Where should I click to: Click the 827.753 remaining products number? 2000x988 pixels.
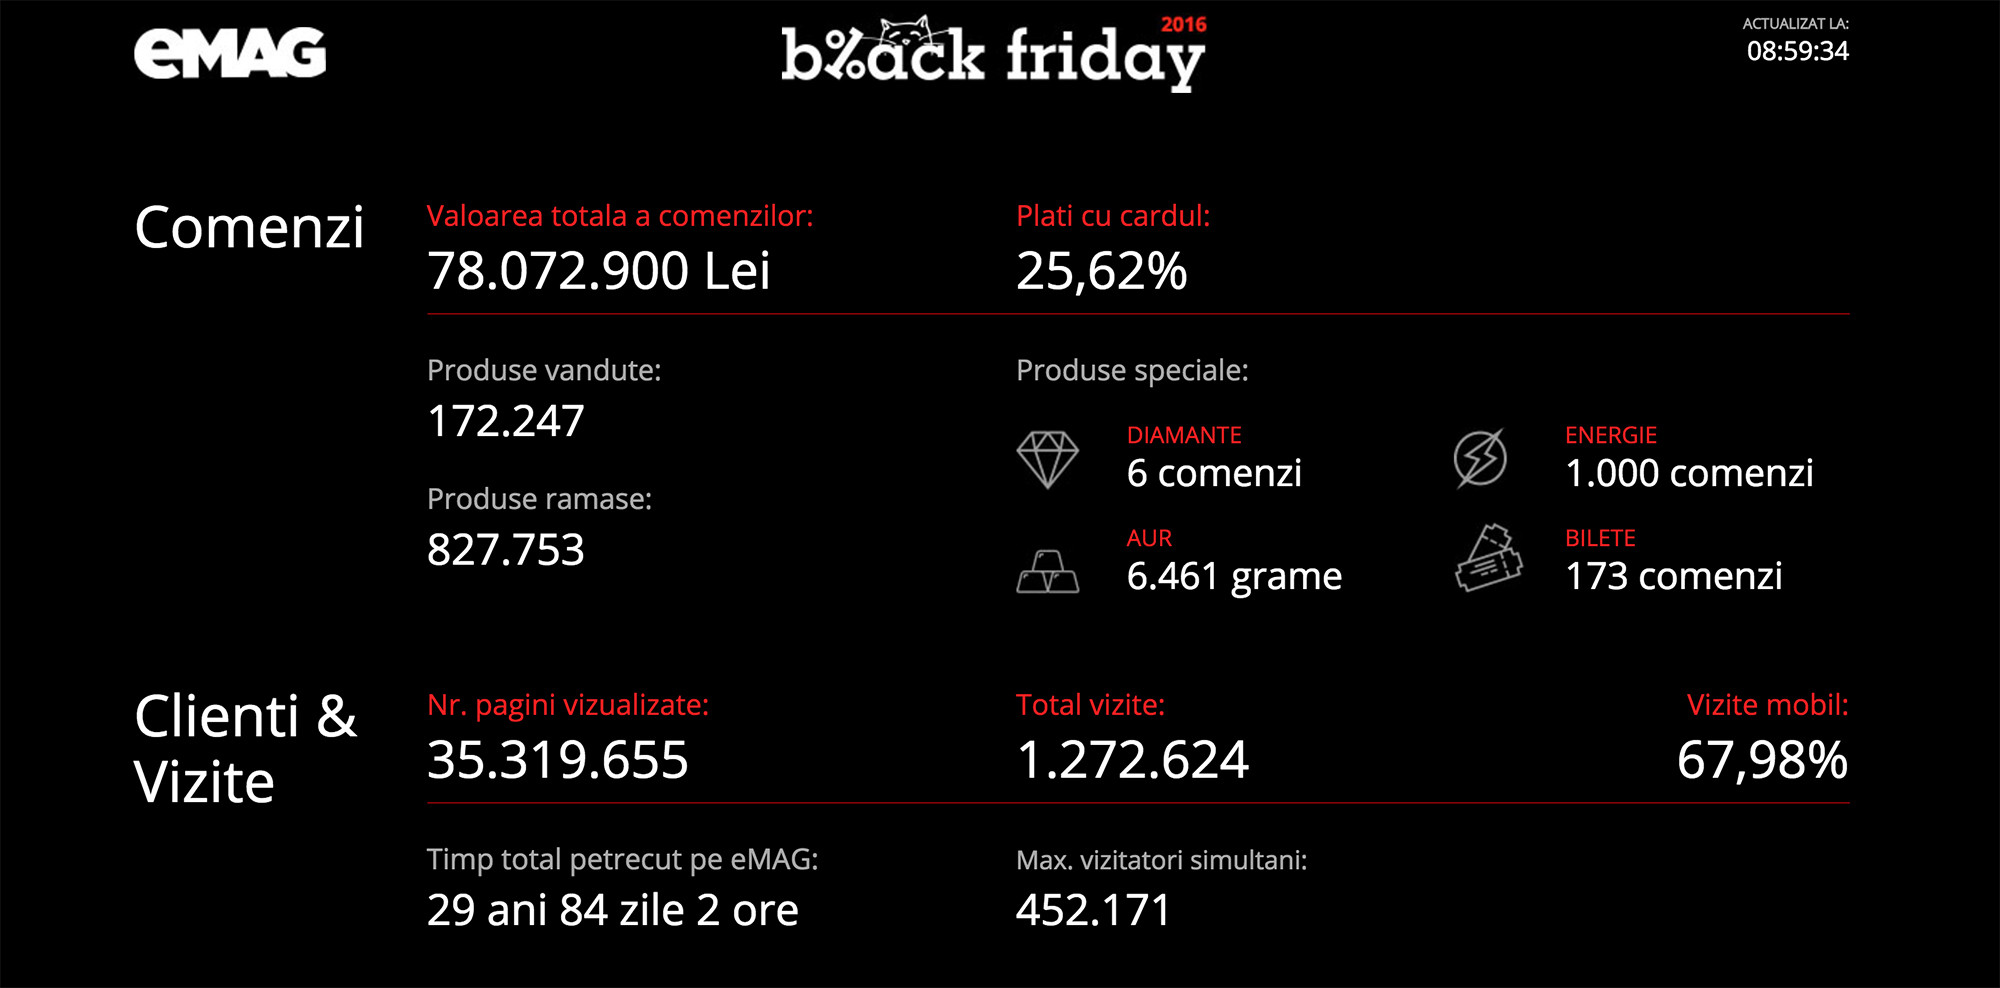505,550
